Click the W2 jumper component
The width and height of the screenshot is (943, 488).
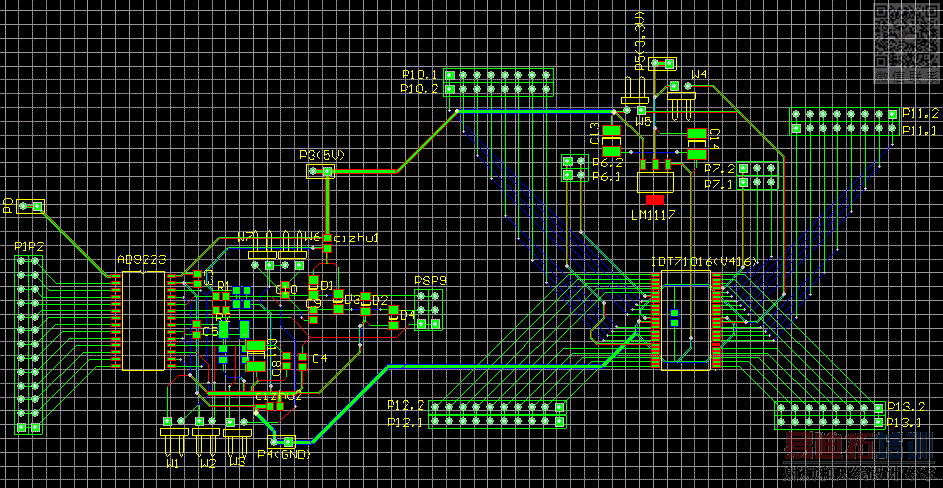206,436
